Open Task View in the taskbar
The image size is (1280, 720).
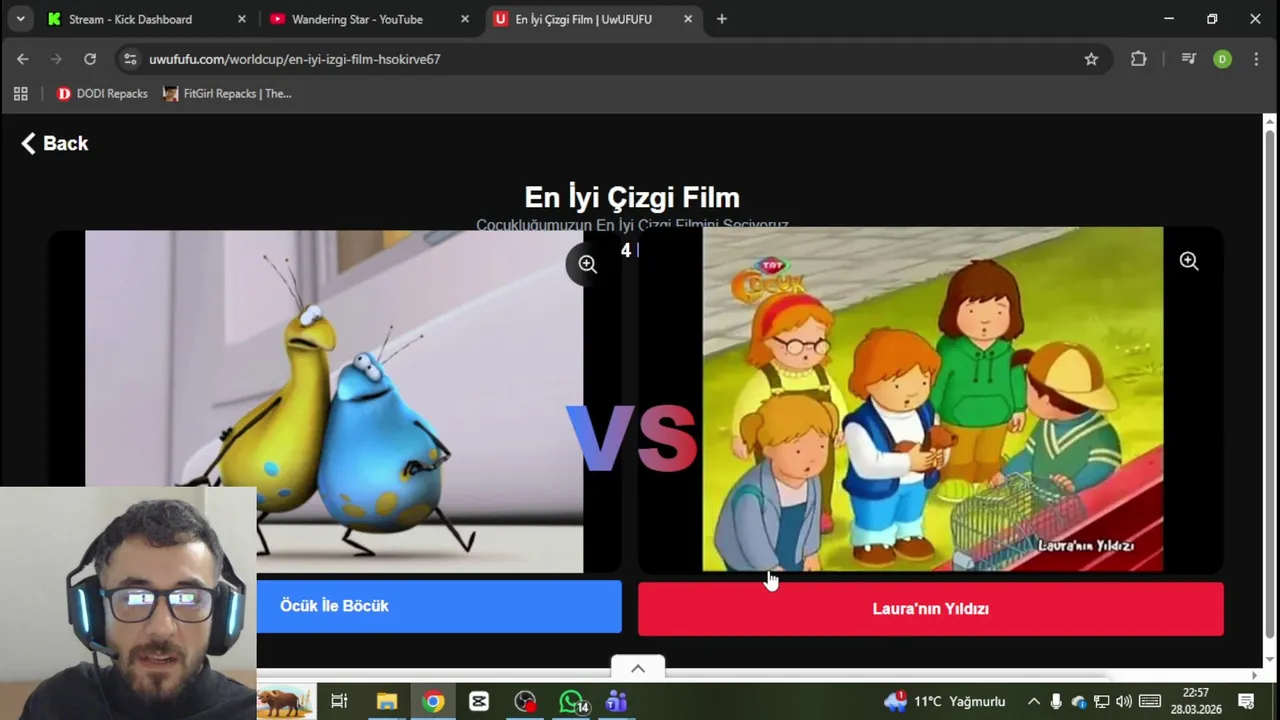coord(339,702)
